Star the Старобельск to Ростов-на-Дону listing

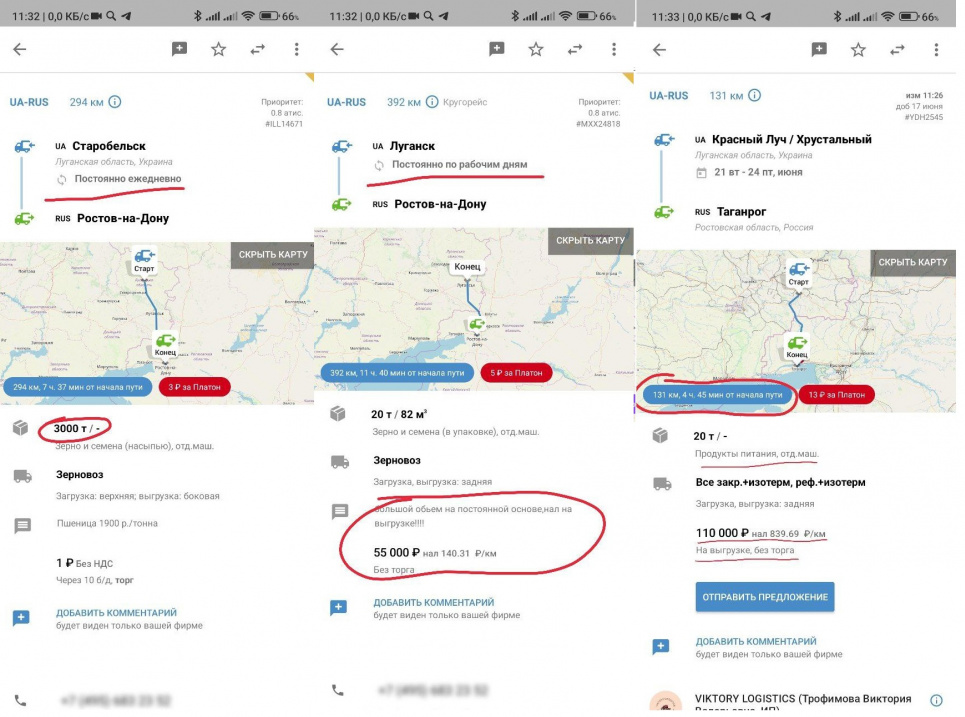pyautogui.click(x=219, y=49)
